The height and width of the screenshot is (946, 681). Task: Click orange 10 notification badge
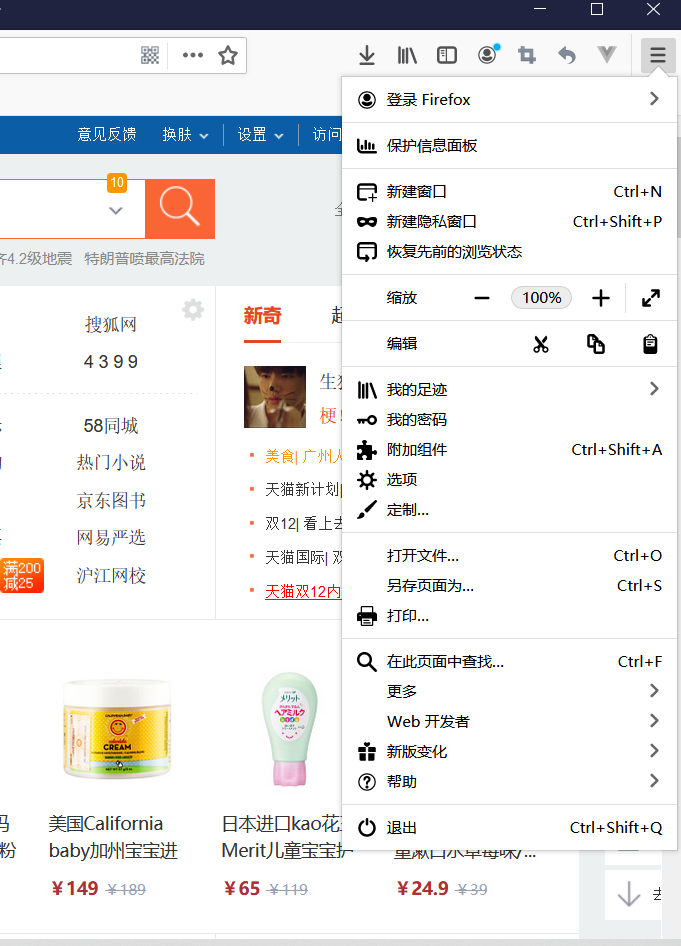click(x=117, y=182)
